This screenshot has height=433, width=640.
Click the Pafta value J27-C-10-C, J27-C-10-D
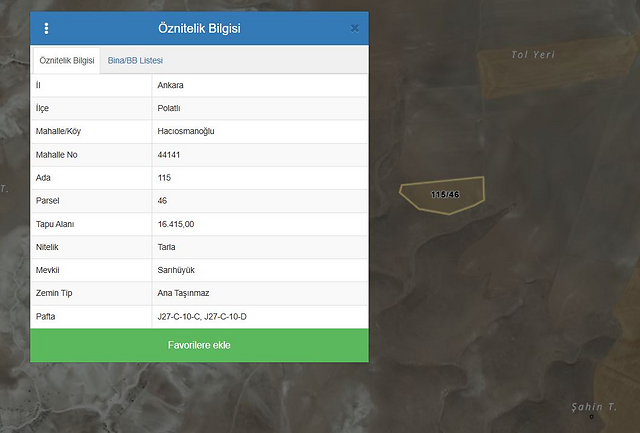[x=202, y=316]
